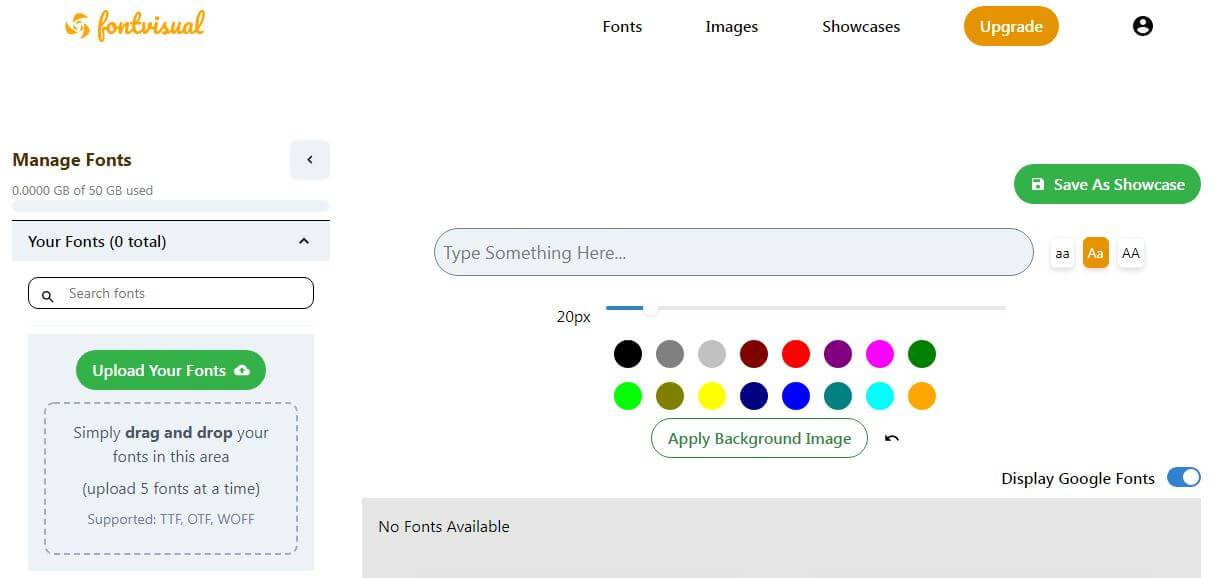Click the 'Type Something Here' text field
1217x578 pixels.
[x=733, y=253]
